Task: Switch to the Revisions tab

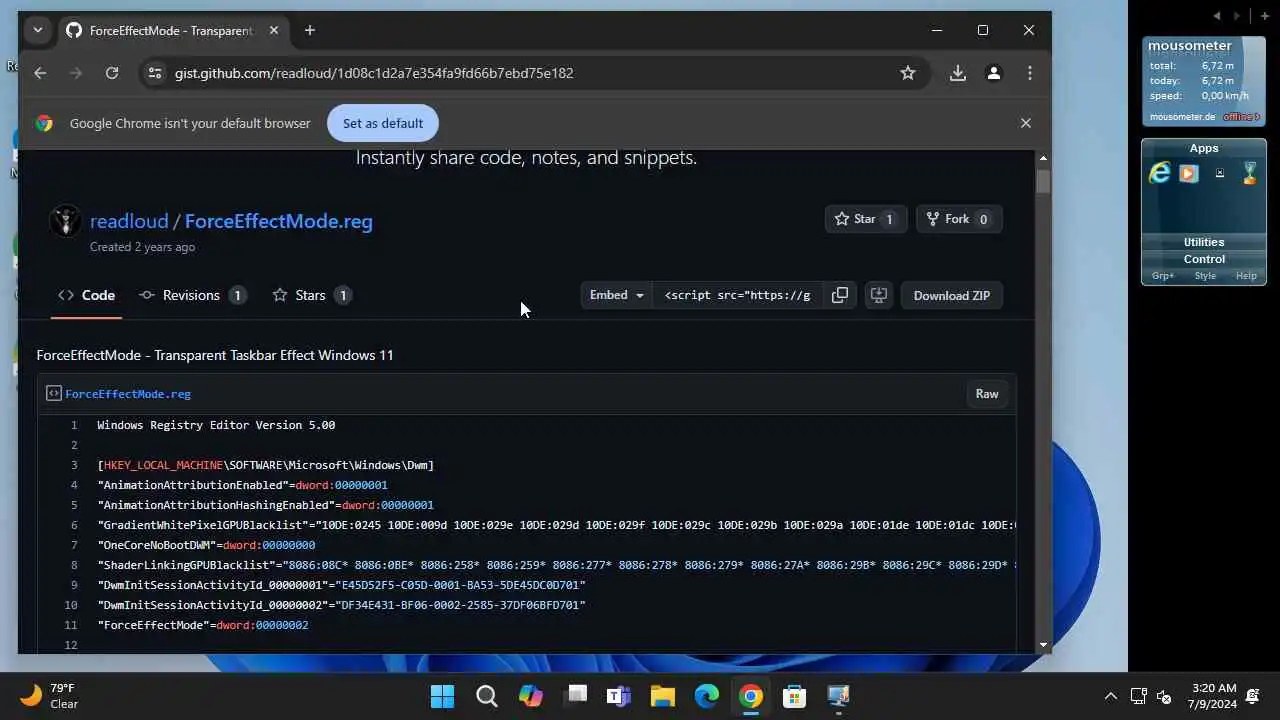Action: pyautogui.click(x=192, y=295)
